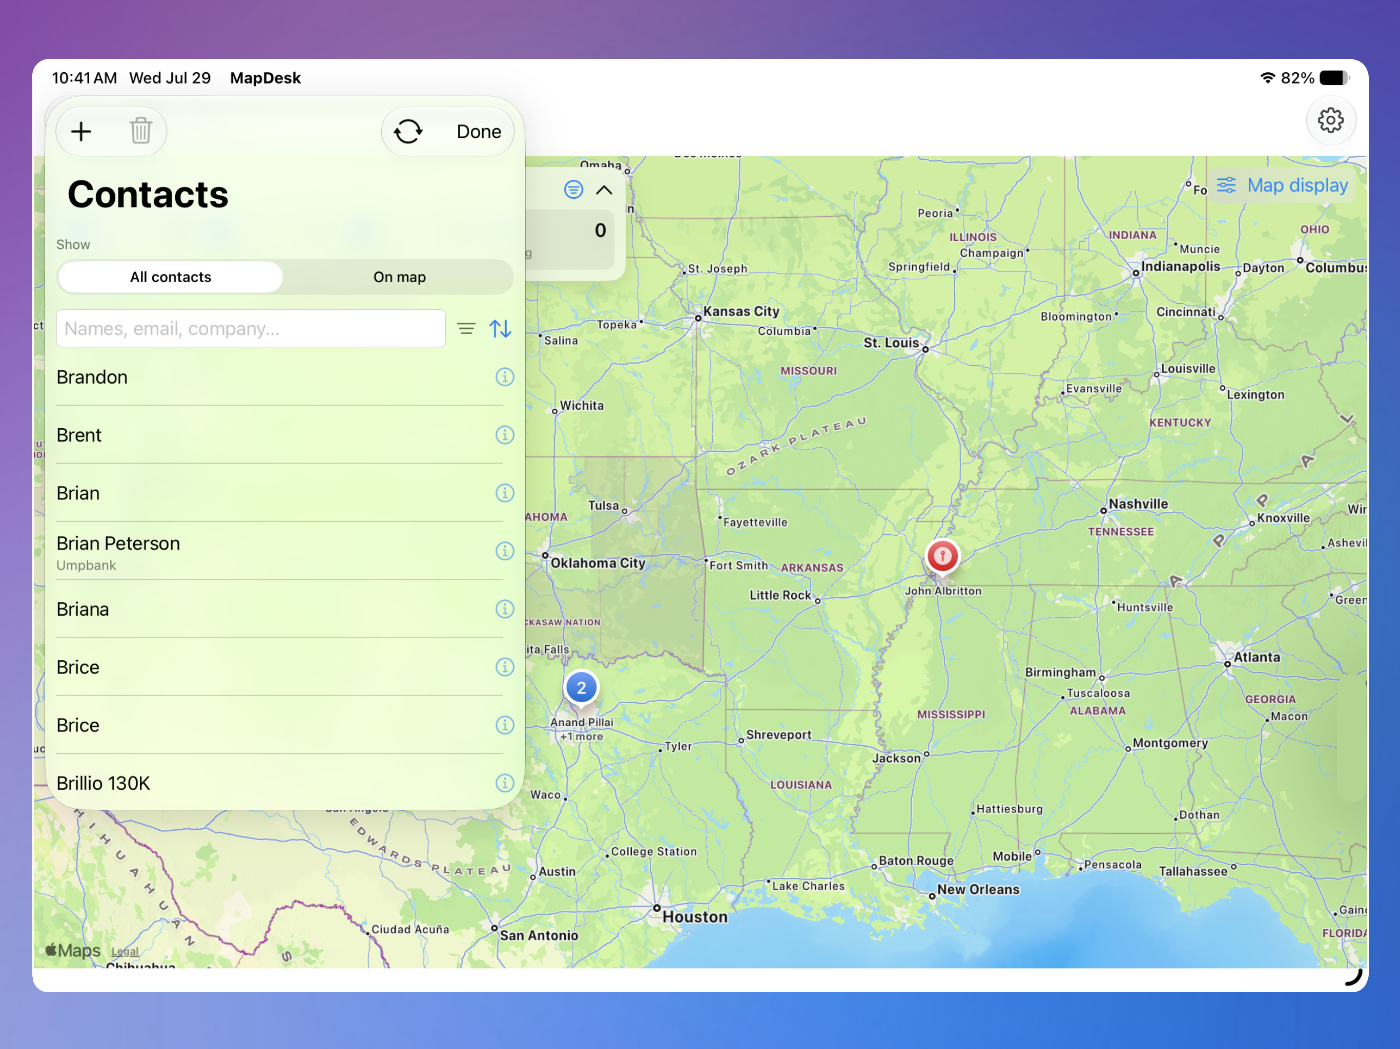Select the Brillio 130K contact row
This screenshot has width=1400, height=1049.
point(280,783)
